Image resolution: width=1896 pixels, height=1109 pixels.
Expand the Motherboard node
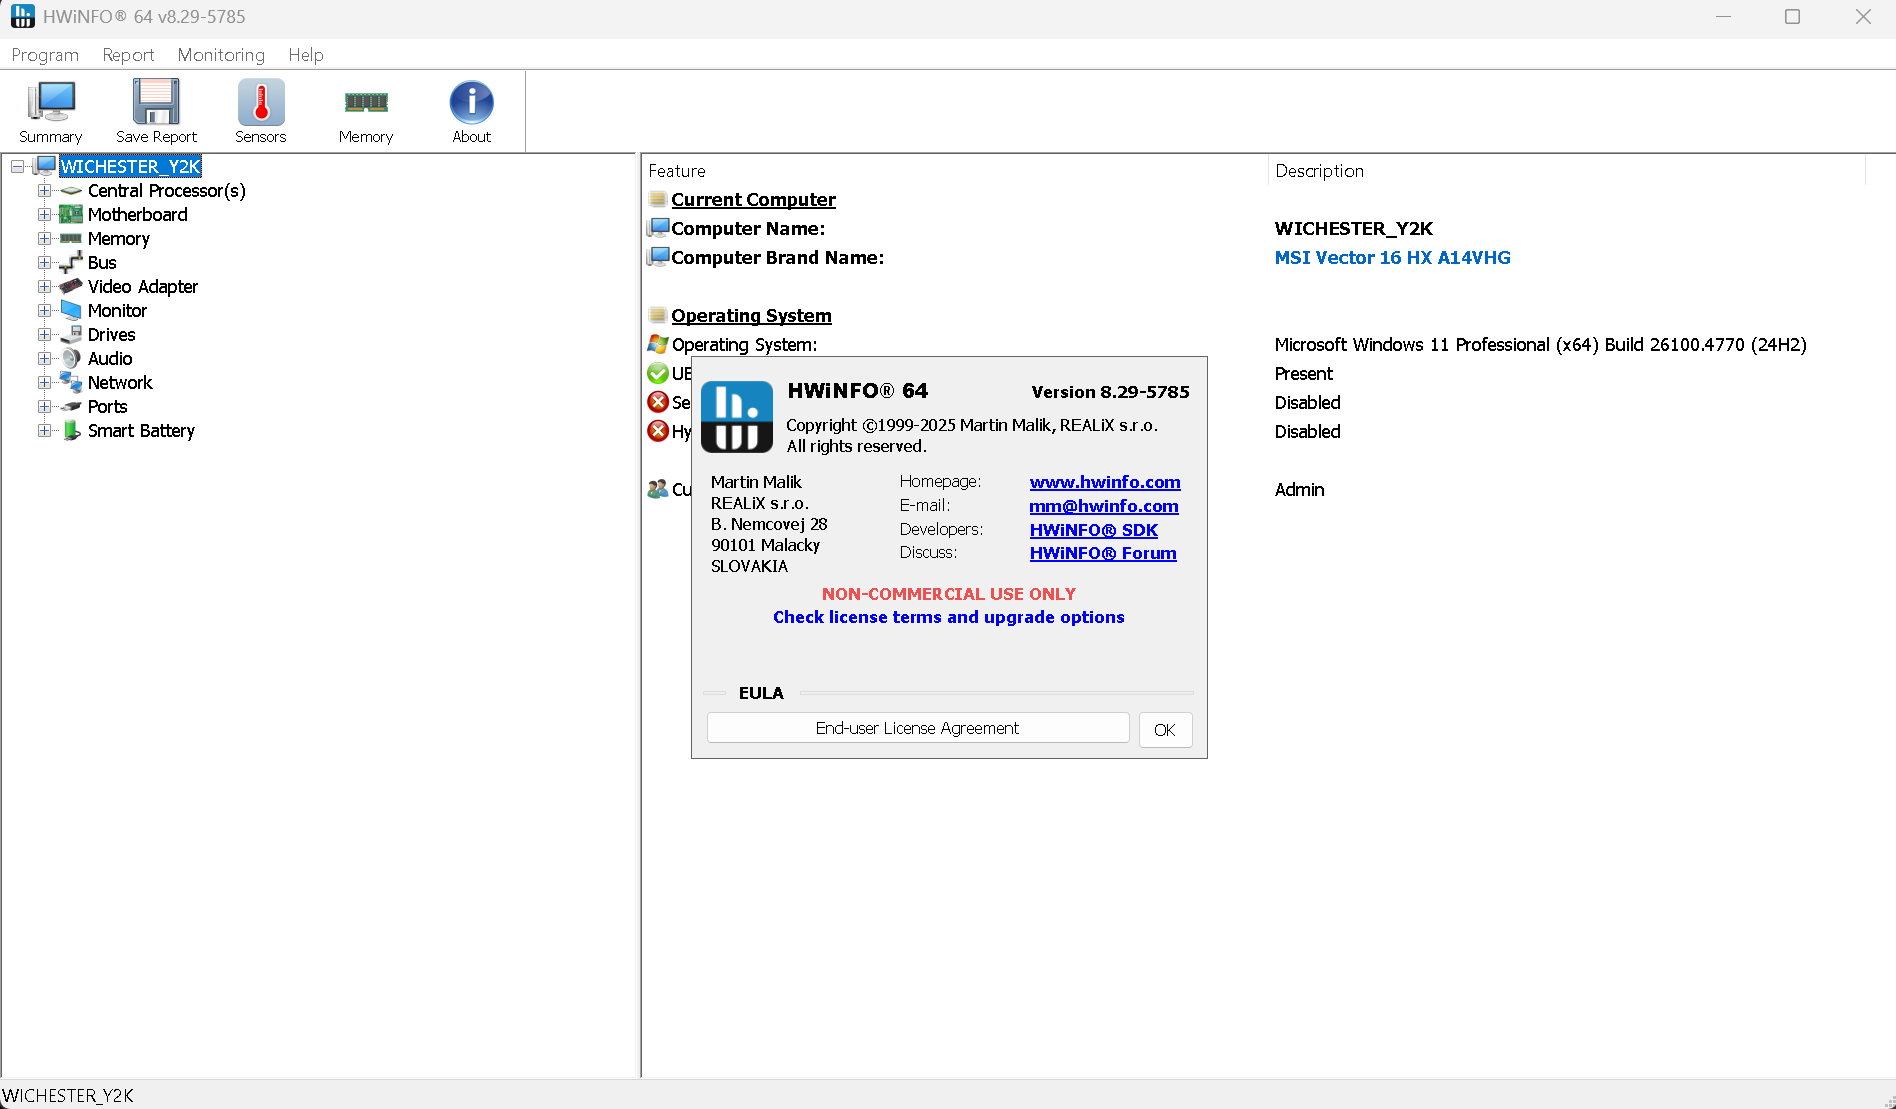44,214
